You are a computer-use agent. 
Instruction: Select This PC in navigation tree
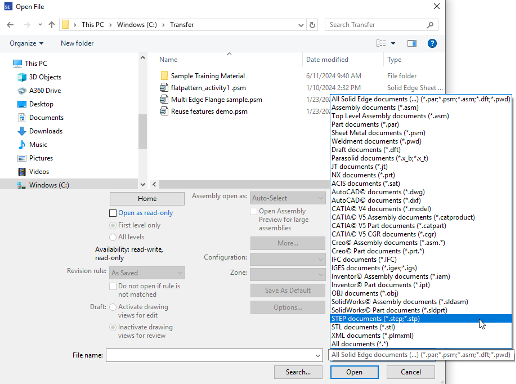(x=36, y=63)
